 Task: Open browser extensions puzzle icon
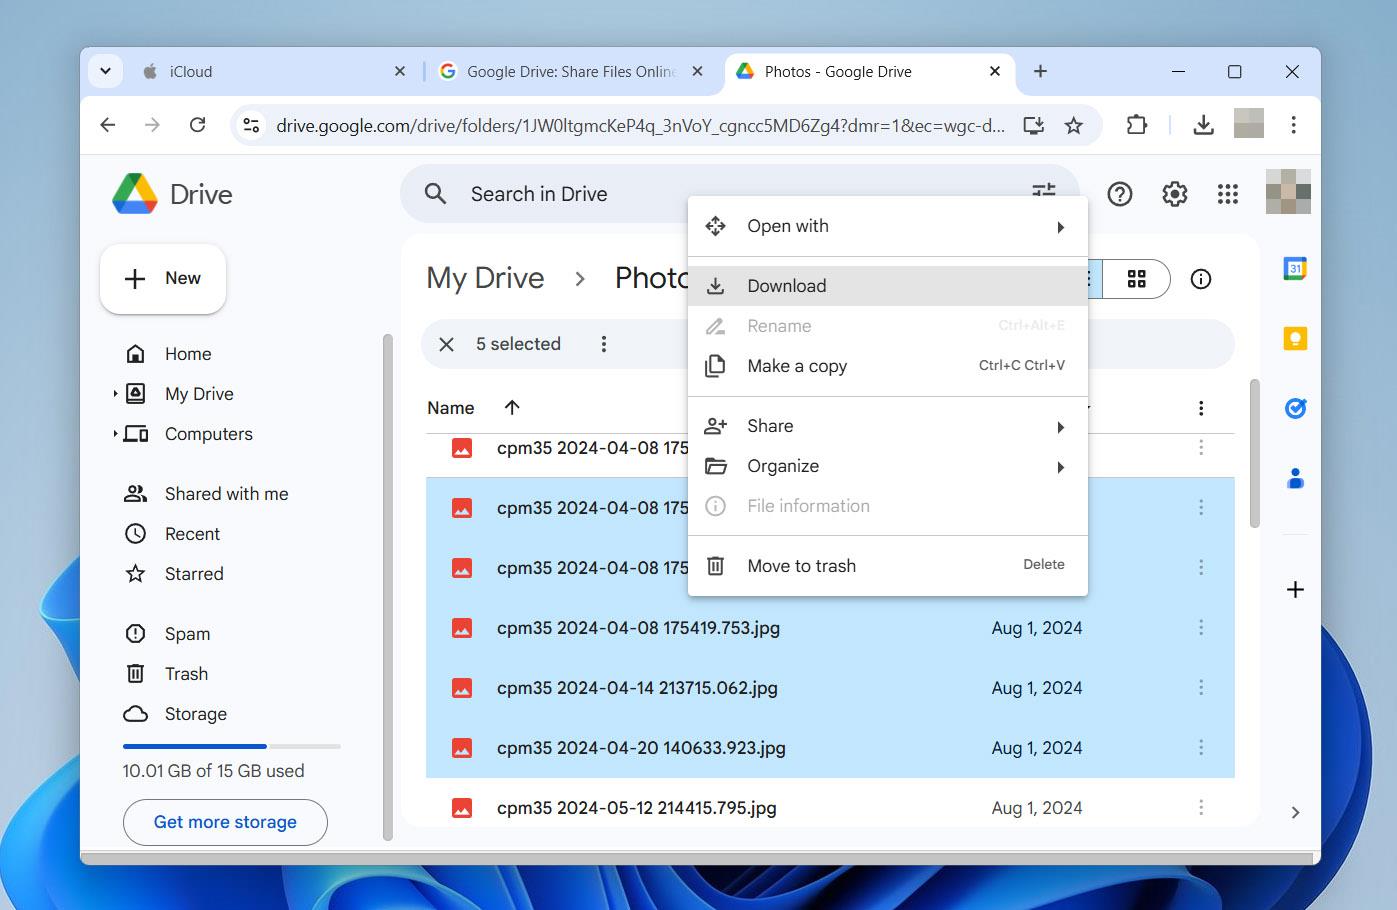pyautogui.click(x=1136, y=125)
